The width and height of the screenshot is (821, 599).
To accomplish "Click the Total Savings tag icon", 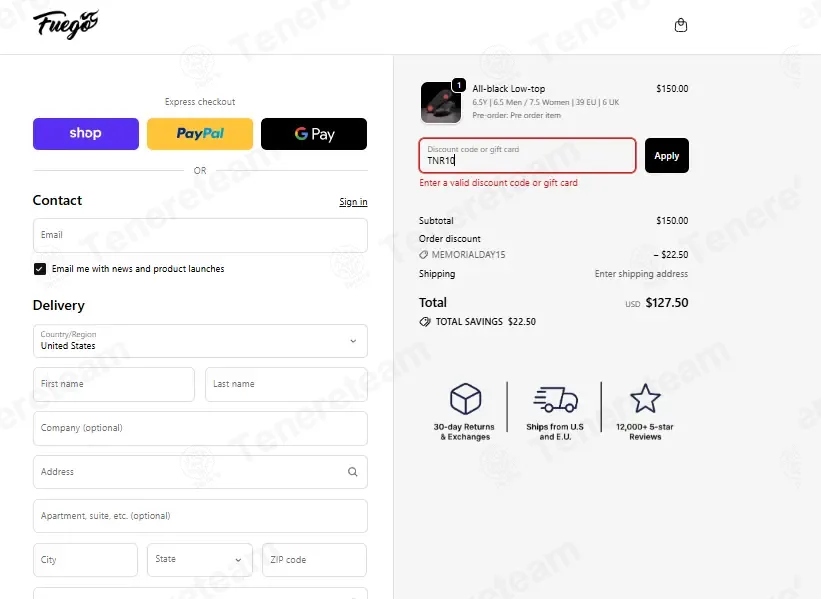I will pyautogui.click(x=425, y=321).
